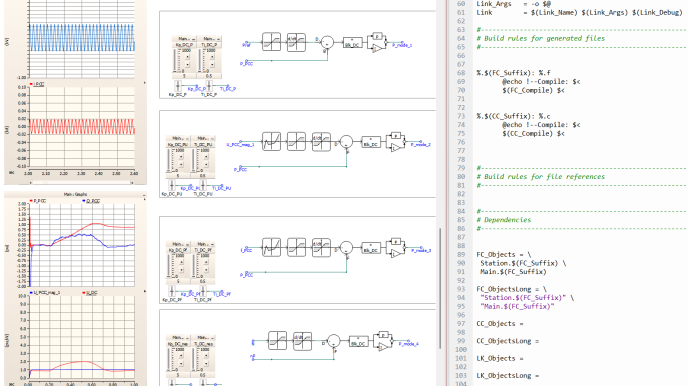Open the Main : Graphs panel menu arrow
This screenshot has width=688, height=386.
pyautogui.click(x=144, y=194)
